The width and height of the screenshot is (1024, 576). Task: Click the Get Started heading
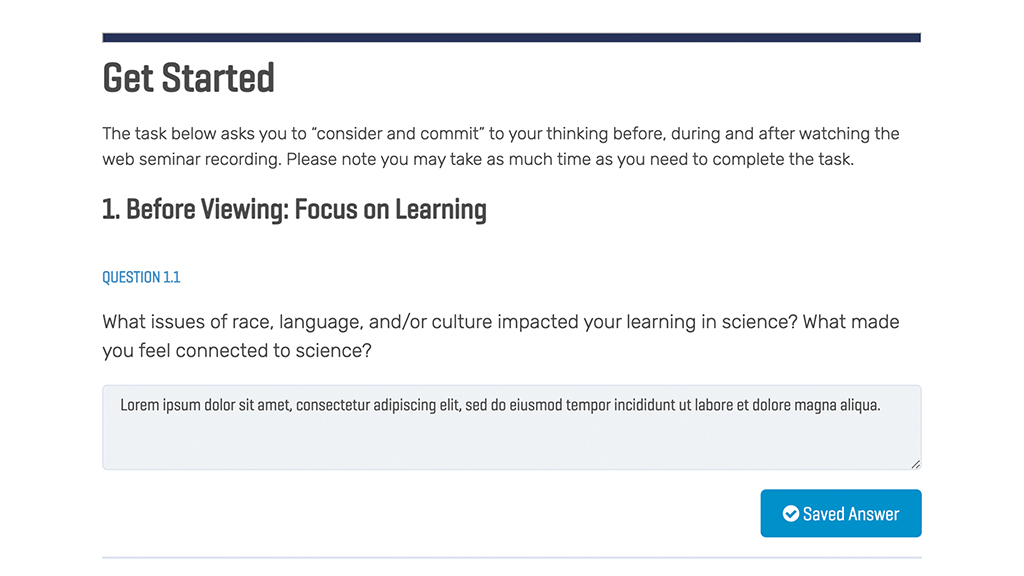pos(188,78)
